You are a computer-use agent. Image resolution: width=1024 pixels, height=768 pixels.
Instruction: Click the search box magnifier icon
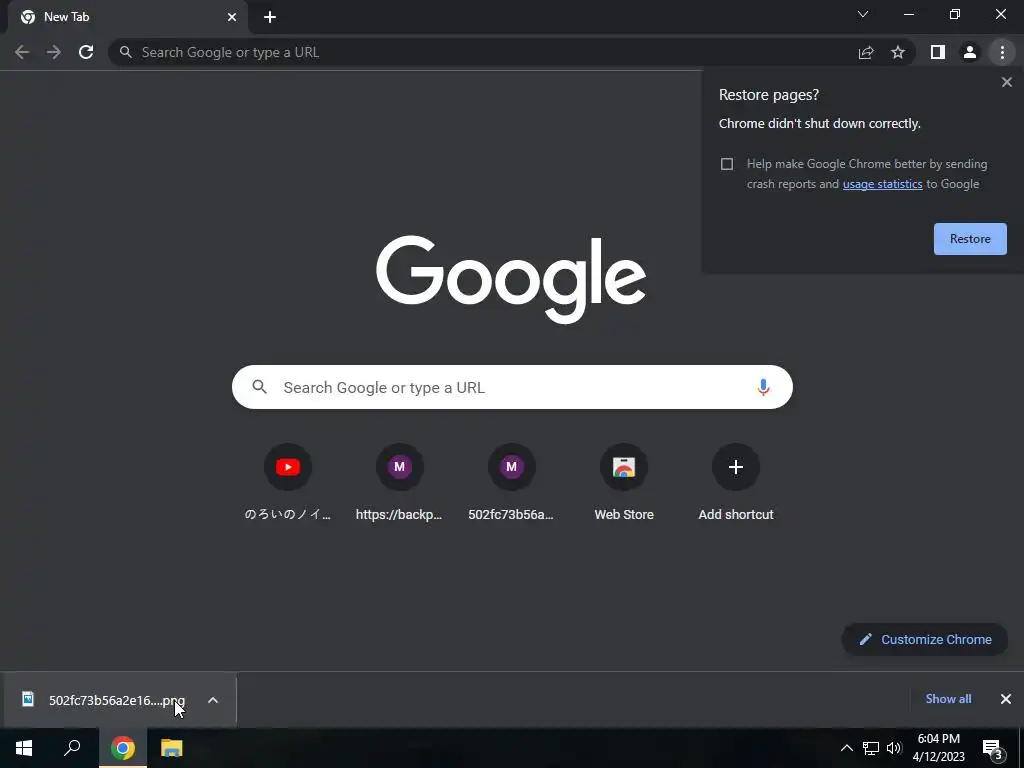coord(259,387)
